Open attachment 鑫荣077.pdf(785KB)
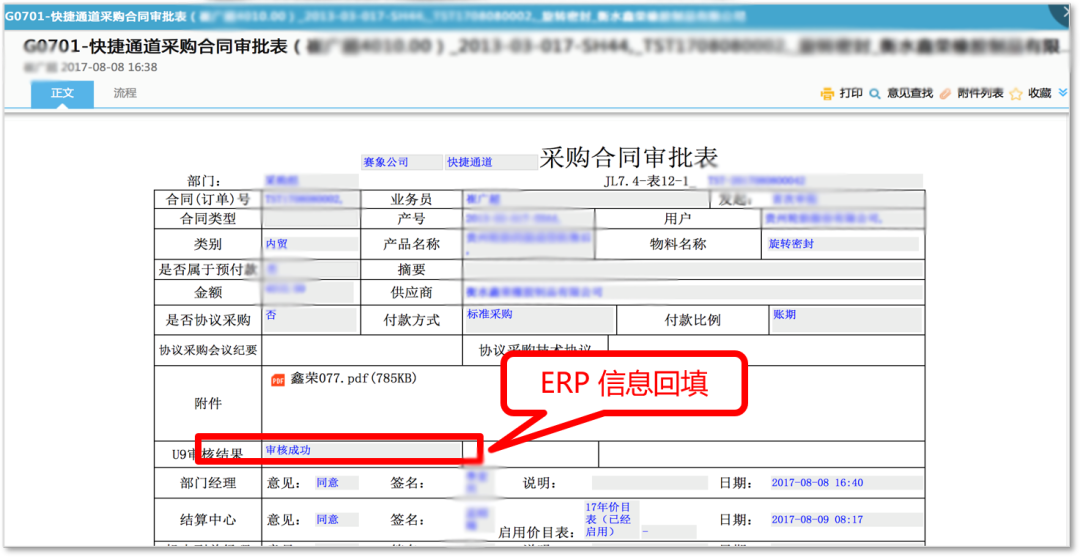The width and height of the screenshot is (1080, 557). [x=353, y=378]
